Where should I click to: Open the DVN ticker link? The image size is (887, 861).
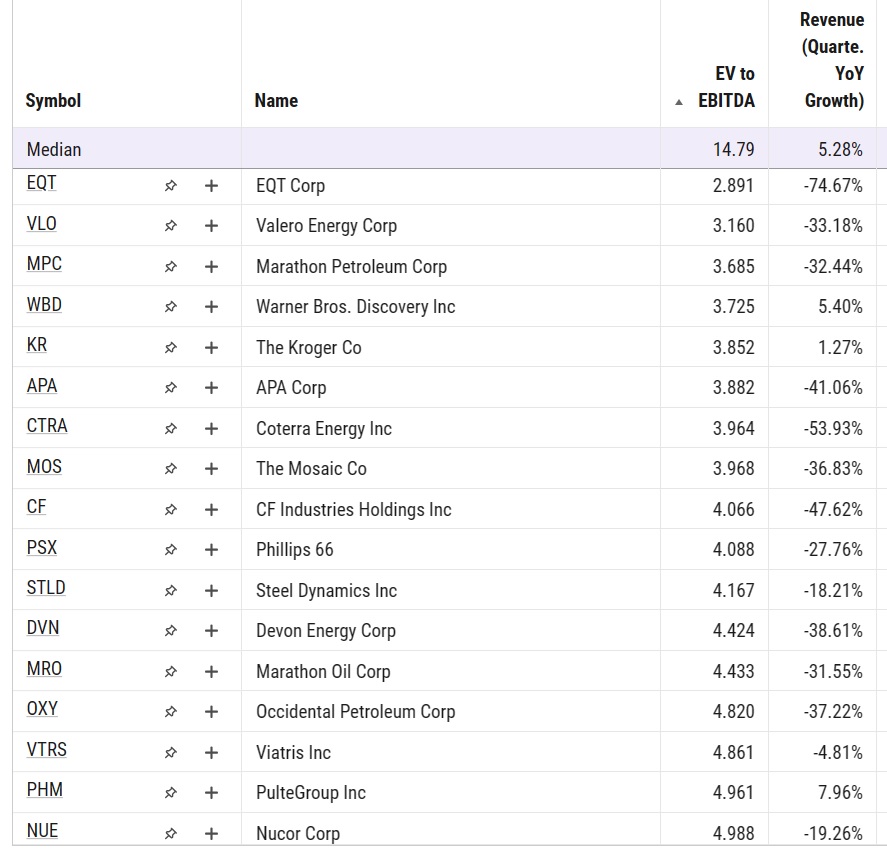[x=42, y=628]
